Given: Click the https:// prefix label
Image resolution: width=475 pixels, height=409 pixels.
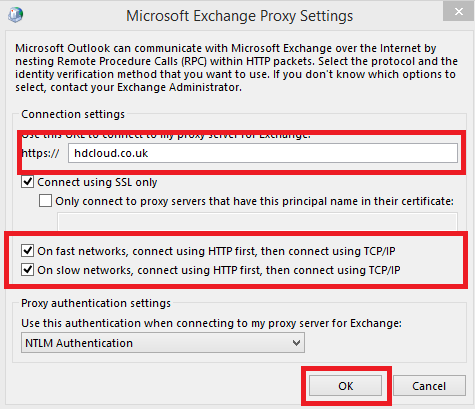Looking at the screenshot, I should pyautogui.click(x=40, y=153).
